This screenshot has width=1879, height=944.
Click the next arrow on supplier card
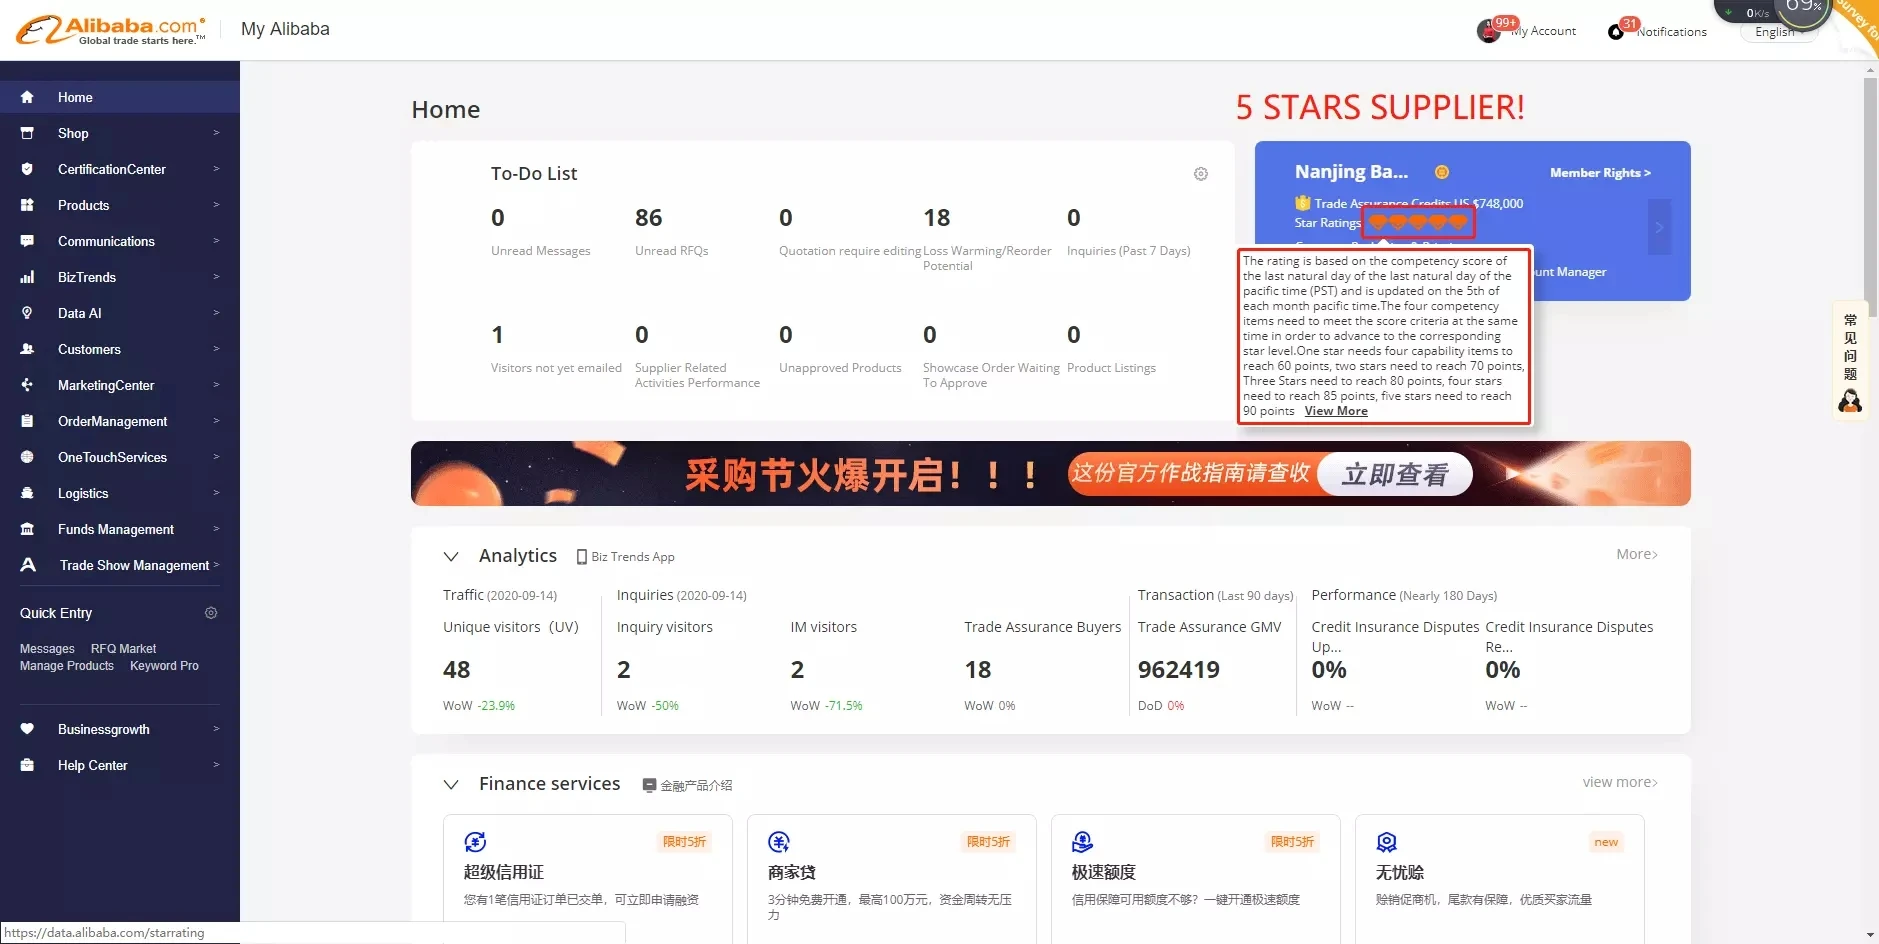[x=1659, y=227]
